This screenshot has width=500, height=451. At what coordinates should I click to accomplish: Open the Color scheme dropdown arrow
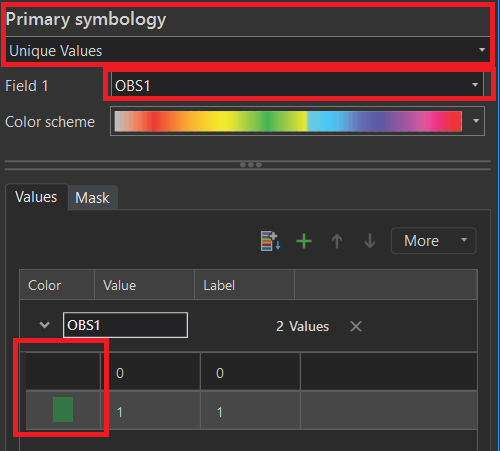(x=476, y=121)
